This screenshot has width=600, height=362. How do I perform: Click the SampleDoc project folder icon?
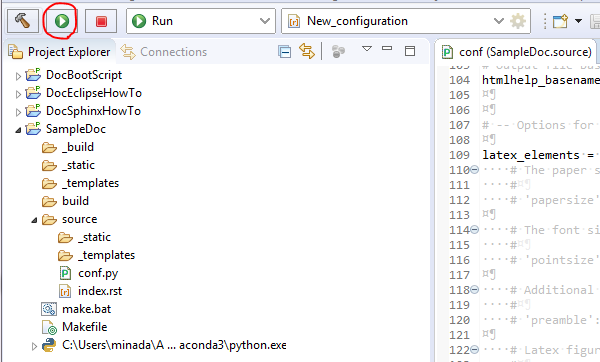point(33,129)
